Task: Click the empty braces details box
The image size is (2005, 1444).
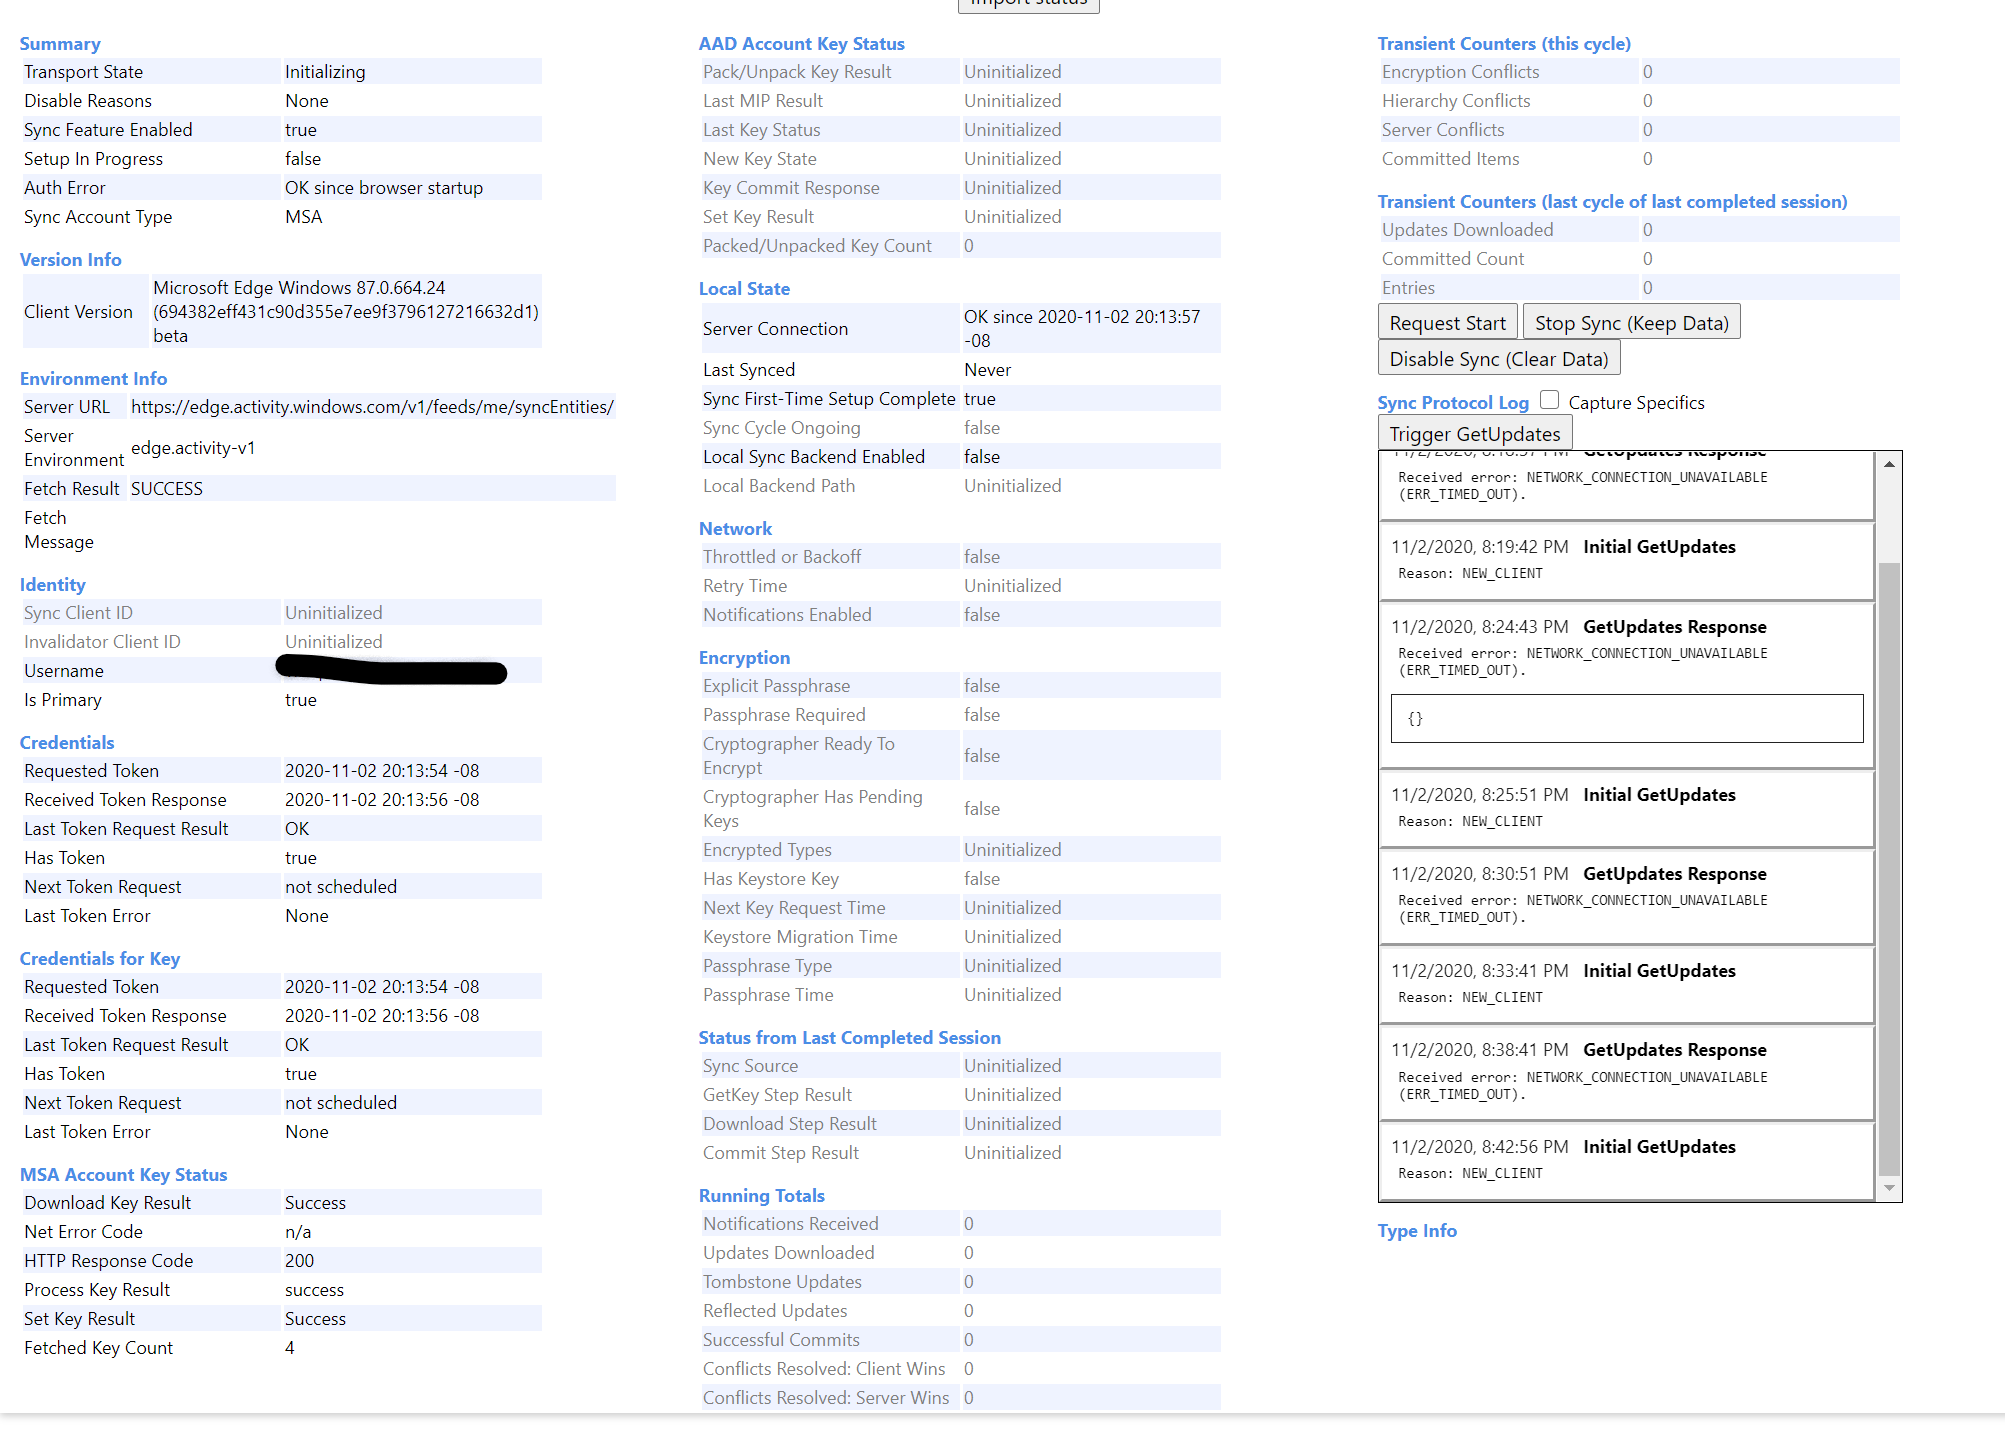Action: pyautogui.click(x=1626, y=718)
